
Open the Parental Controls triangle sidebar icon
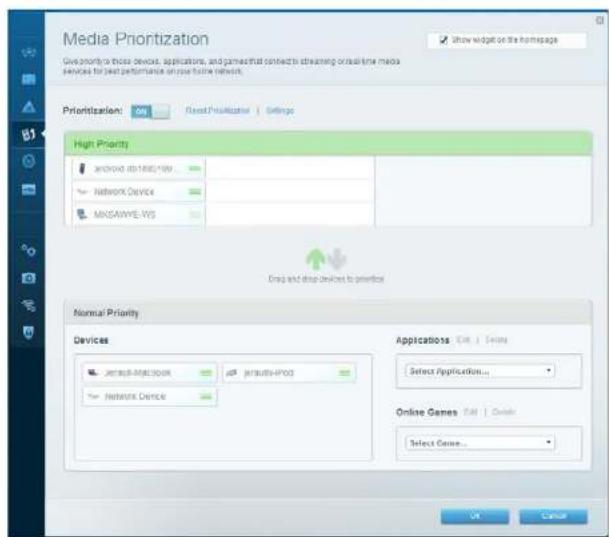pyautogui.click(x=28, y=106)
